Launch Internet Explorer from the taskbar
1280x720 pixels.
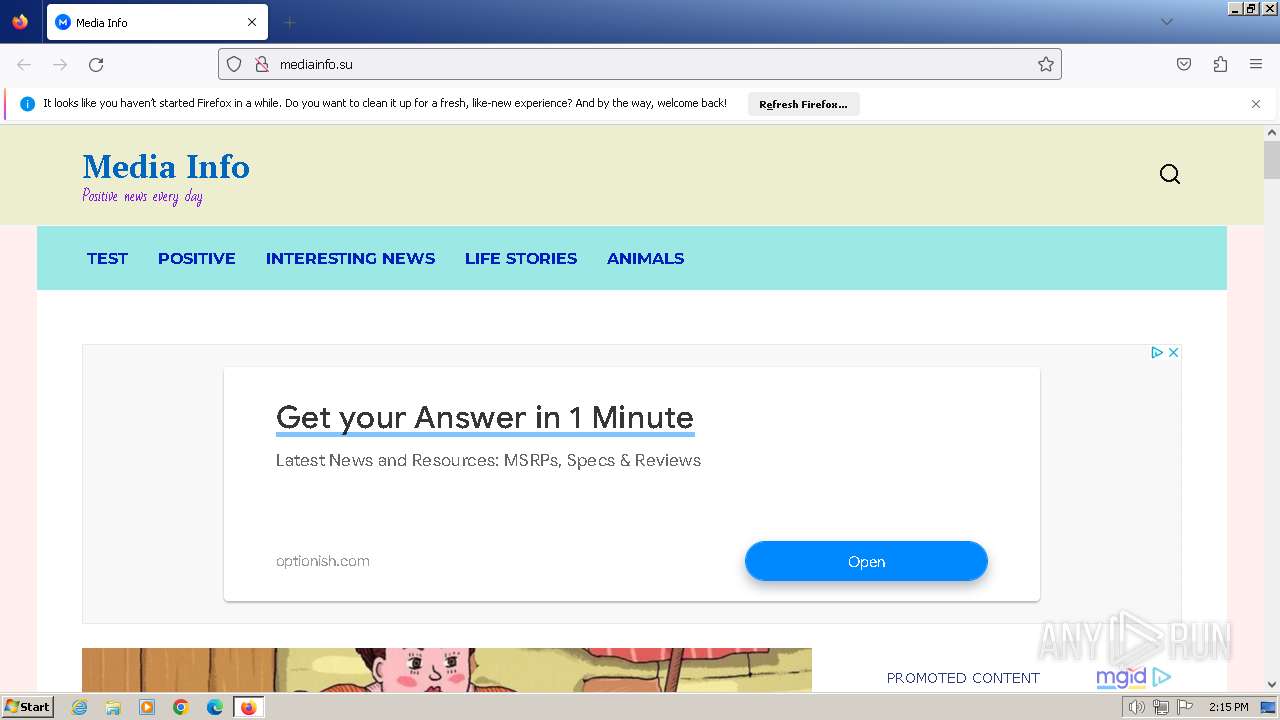tap(80, 707)
